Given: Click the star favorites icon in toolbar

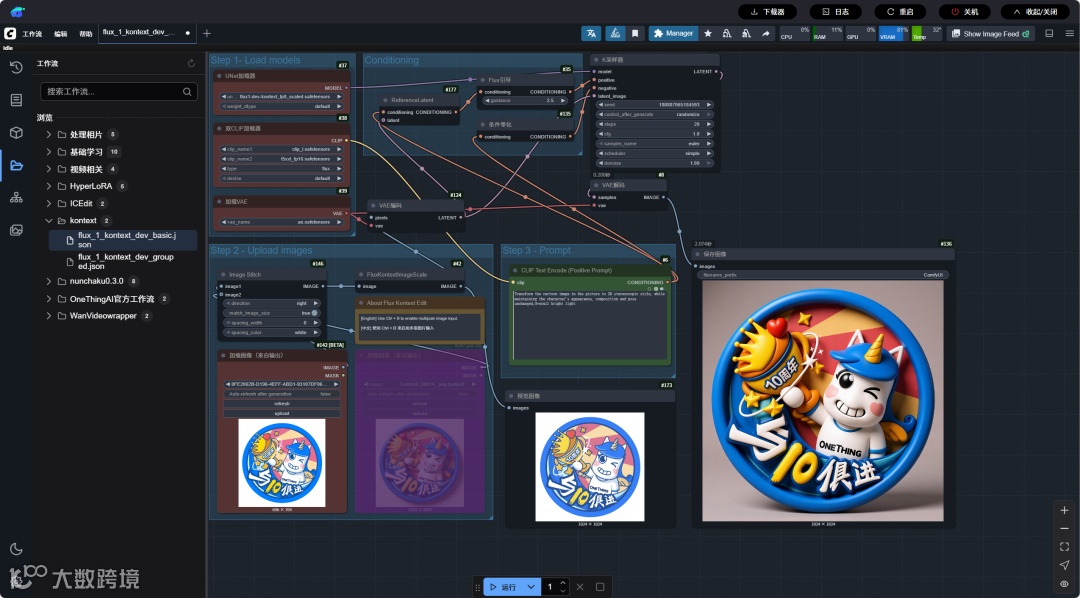Looking at the screenshot, I should click(707, 33).
